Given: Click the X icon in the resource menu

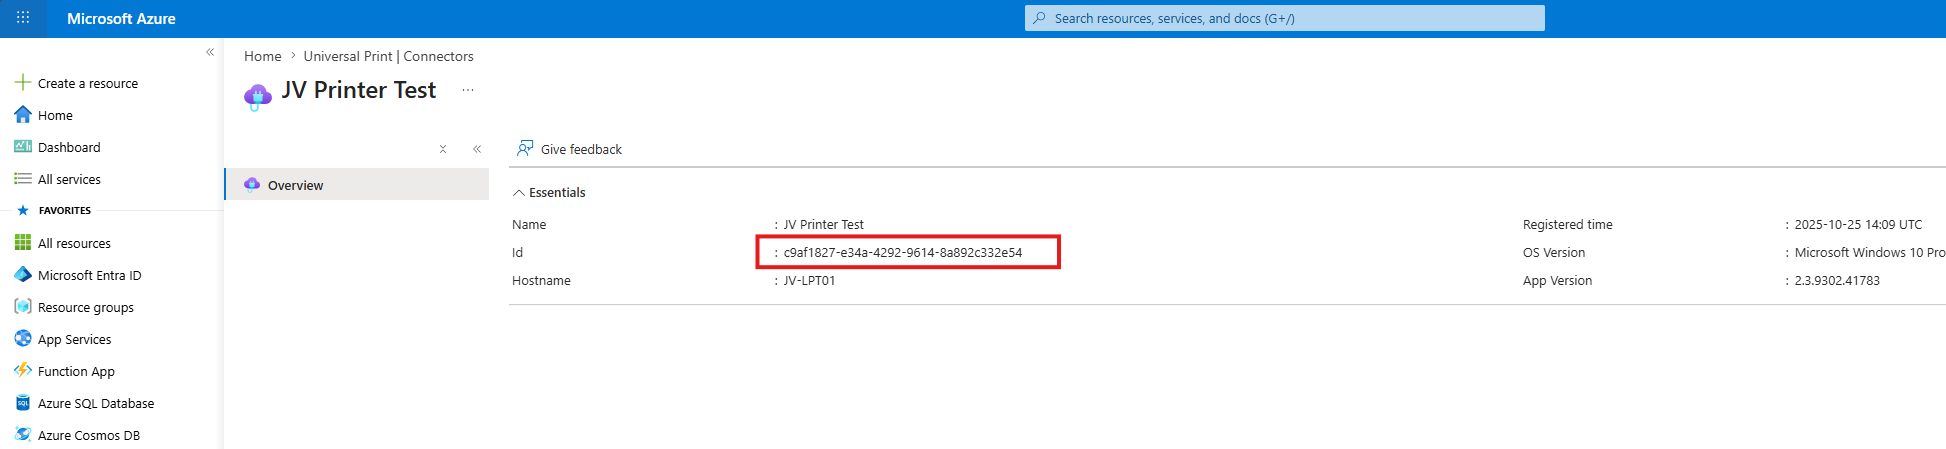Looking at the screenshot, I should point(443,149).
